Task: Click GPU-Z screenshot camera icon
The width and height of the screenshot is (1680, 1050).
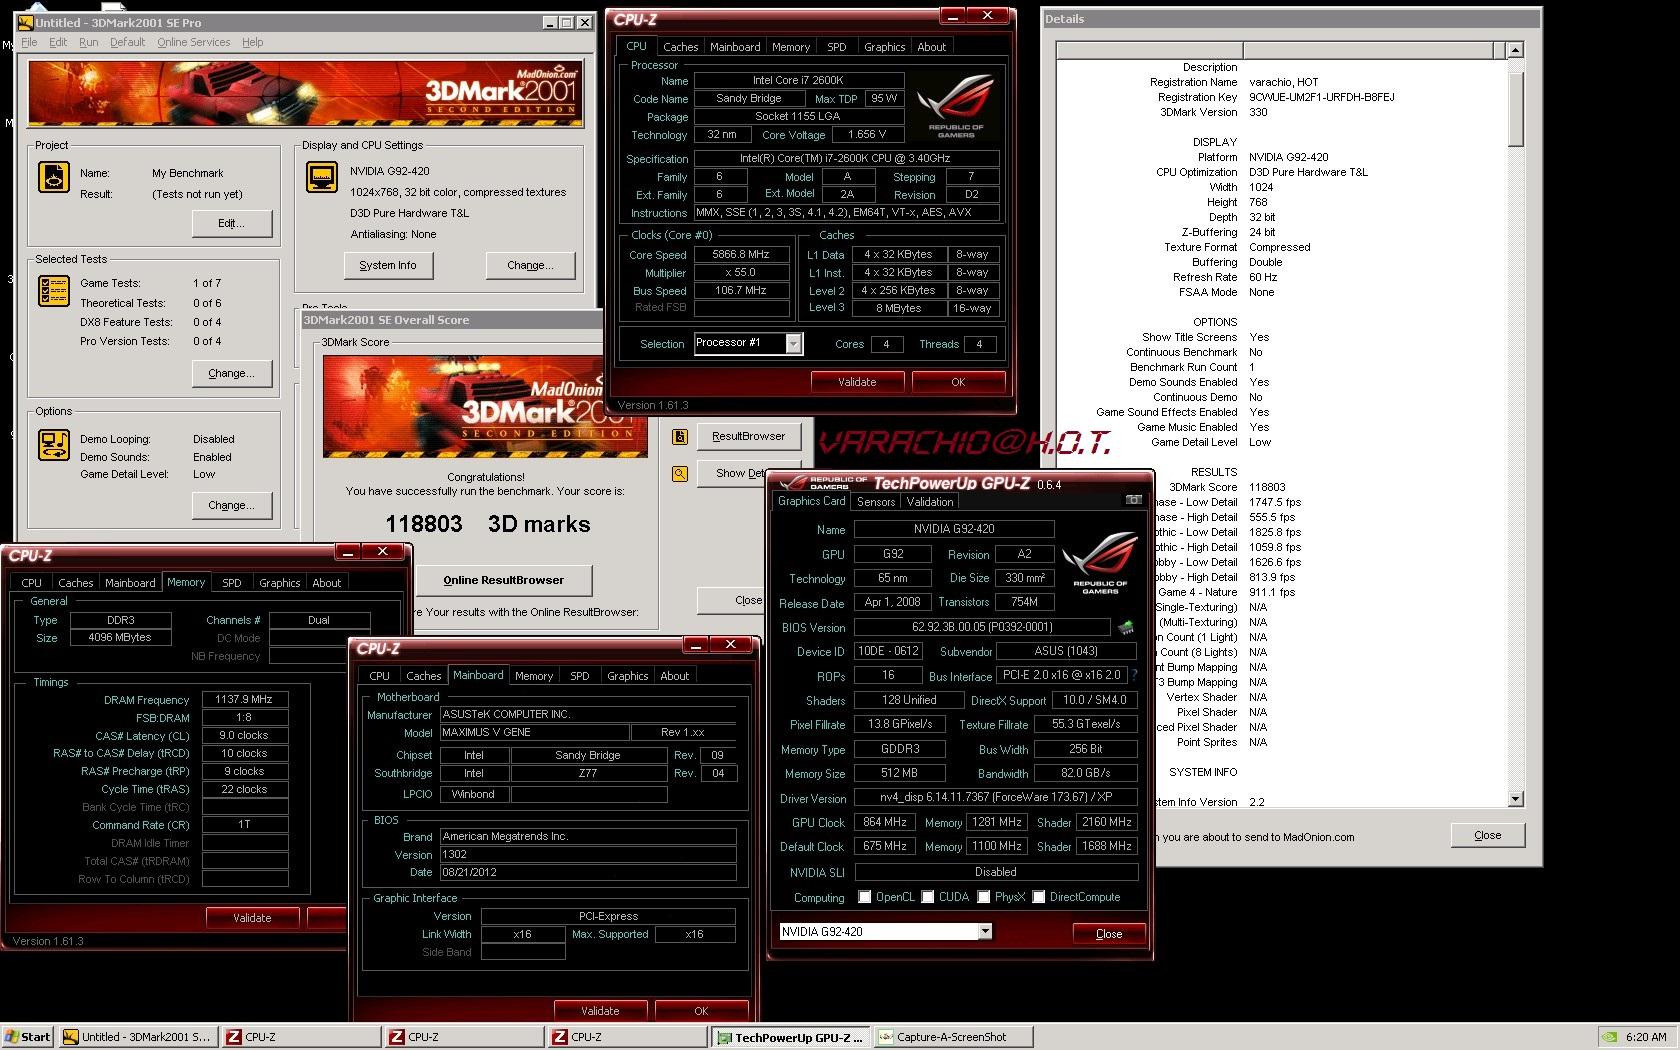Action: coord(1133,499)
